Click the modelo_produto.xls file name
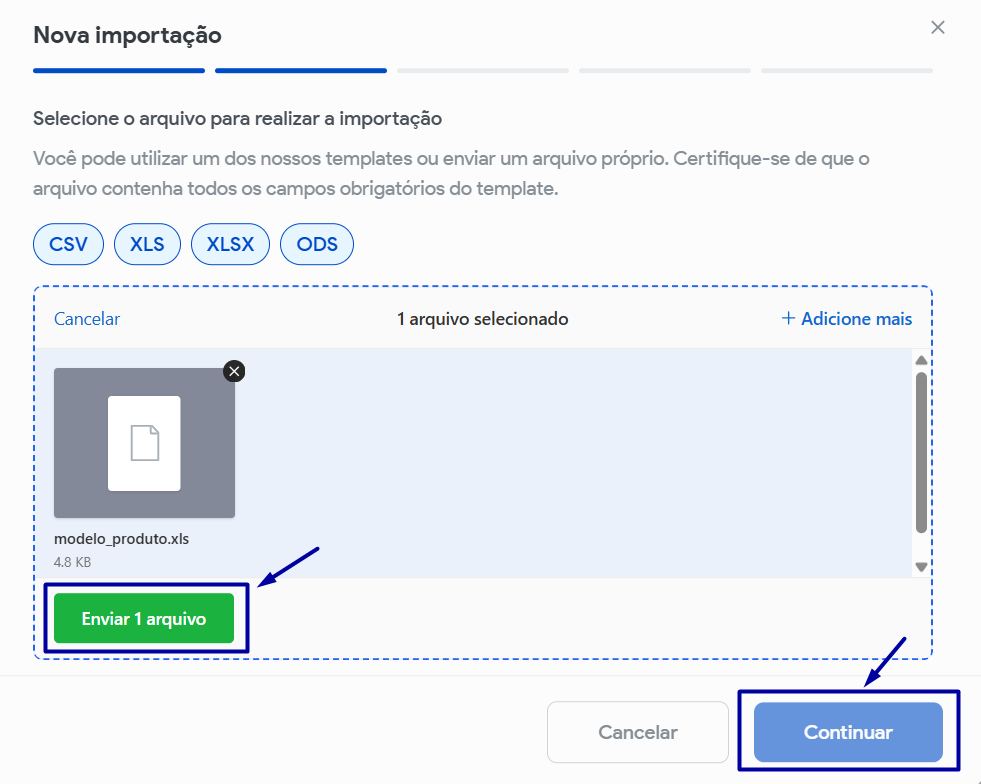The height and width of the screenshot is (784, 981). [x=122, y=539]
